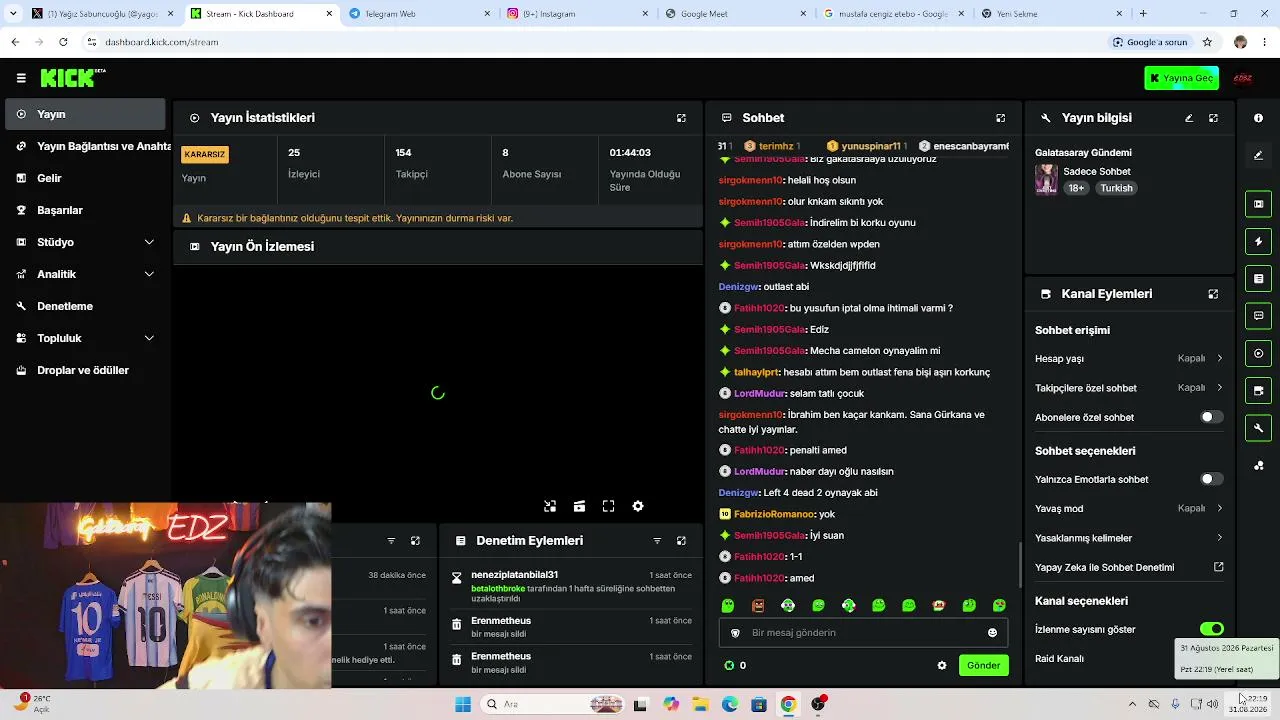
Task: Open Takipçilere özel sohbet options
Action: click(x=1129, y=388)
